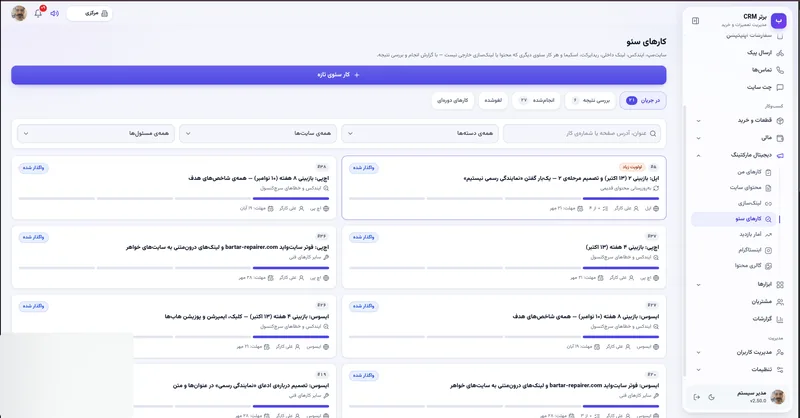
Task: Click the اولویت زیاد priority badge
Action: coord(632,167)
